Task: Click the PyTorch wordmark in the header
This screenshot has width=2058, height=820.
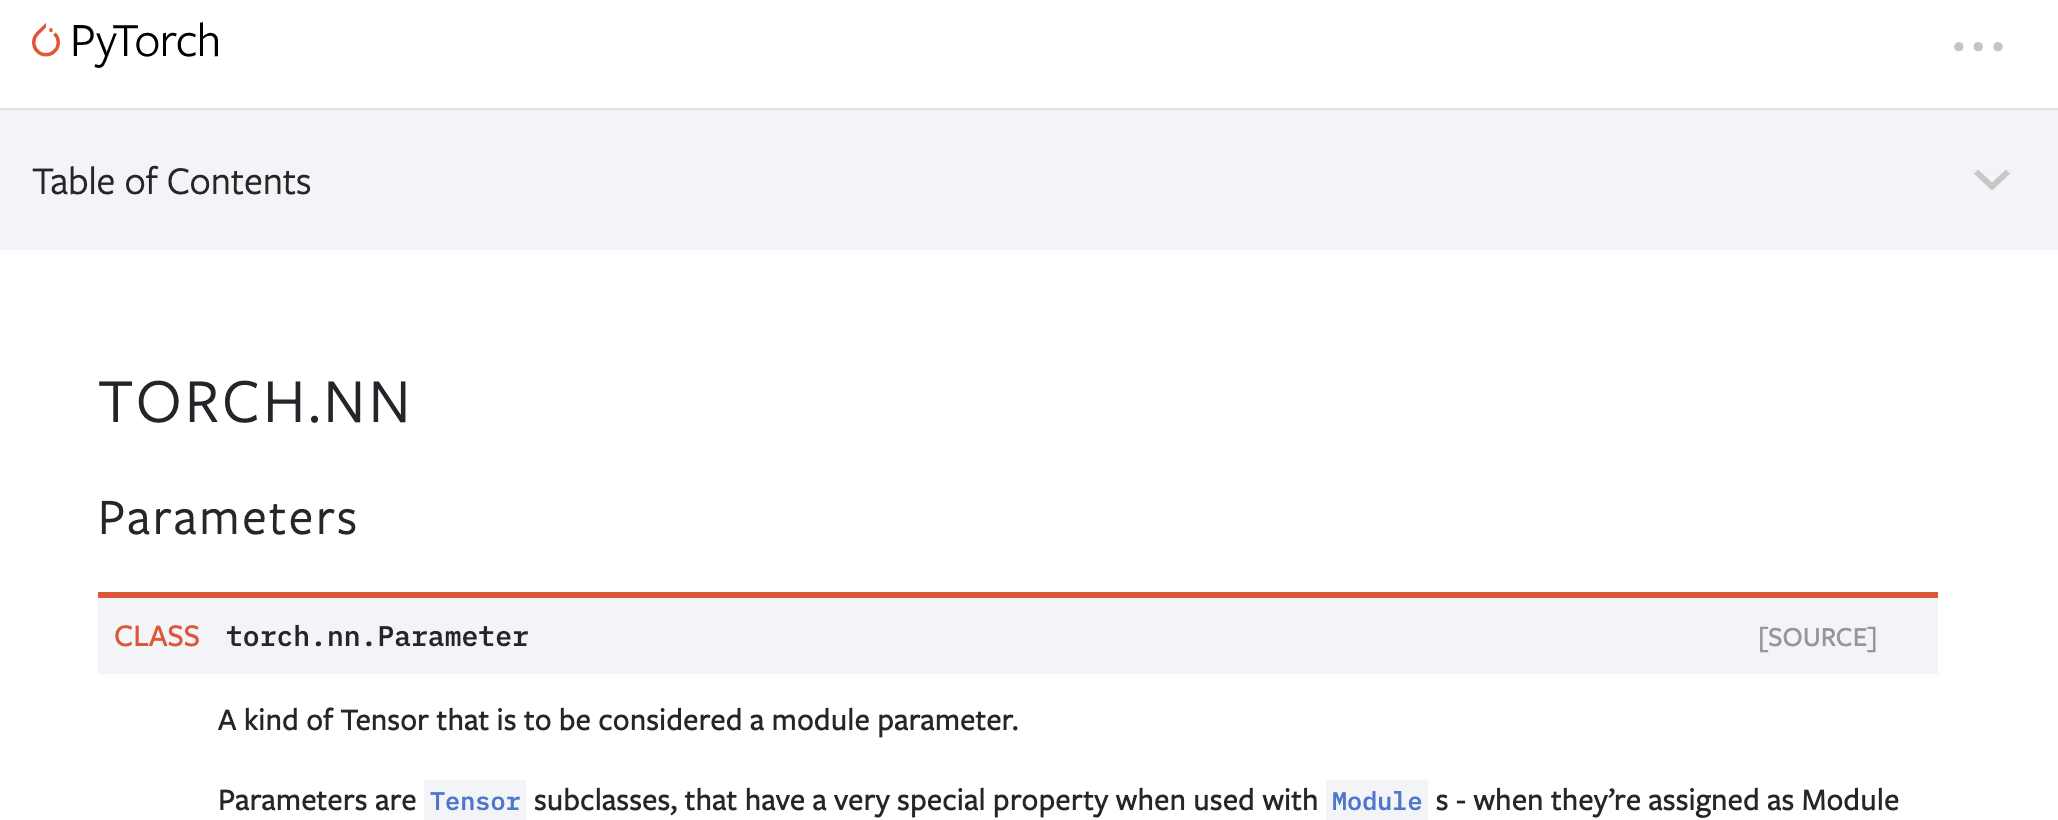Action: point(146,41)
